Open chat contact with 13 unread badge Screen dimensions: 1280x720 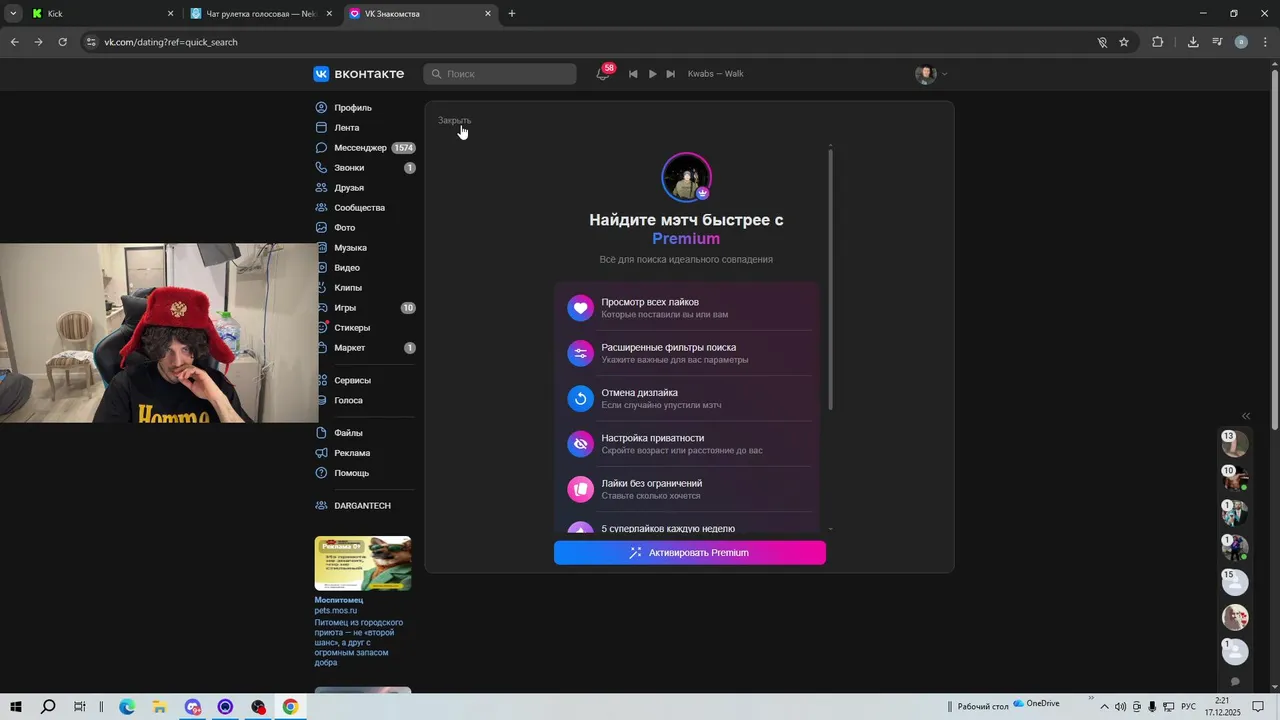(1235, 443)
